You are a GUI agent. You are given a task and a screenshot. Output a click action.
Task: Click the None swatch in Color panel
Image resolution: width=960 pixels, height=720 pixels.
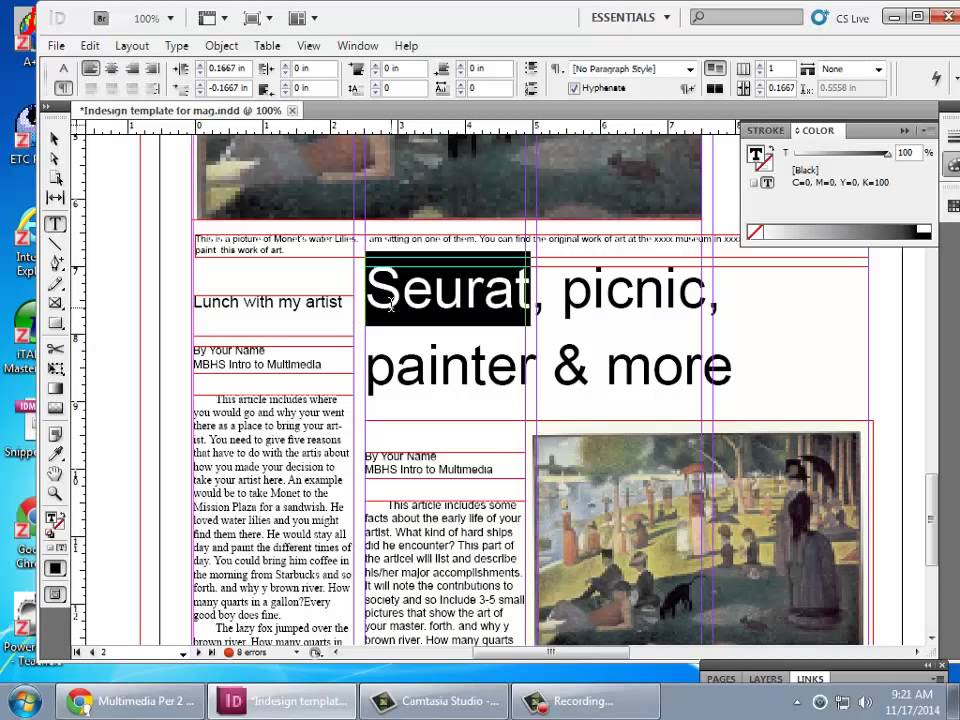pyautogui.click(x=755, y=232)
